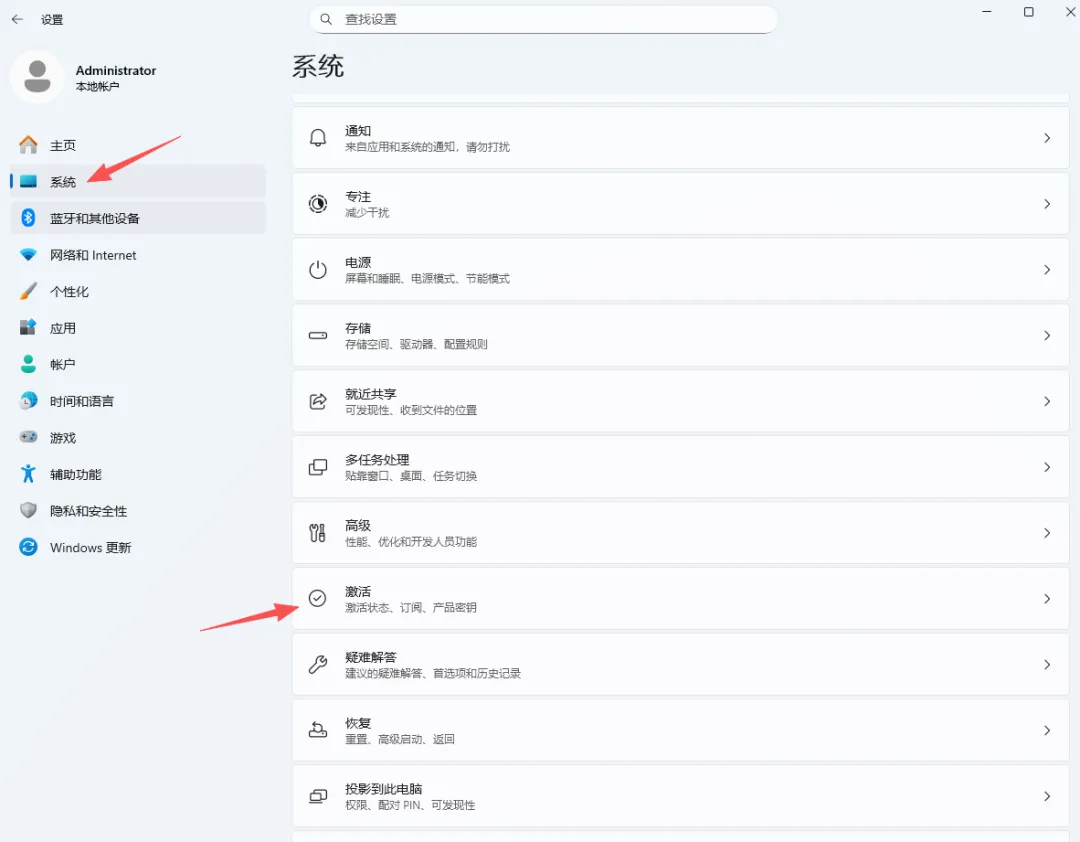Click the Administrator account name
Screen dimensions: 1080x842
(116, 70)
